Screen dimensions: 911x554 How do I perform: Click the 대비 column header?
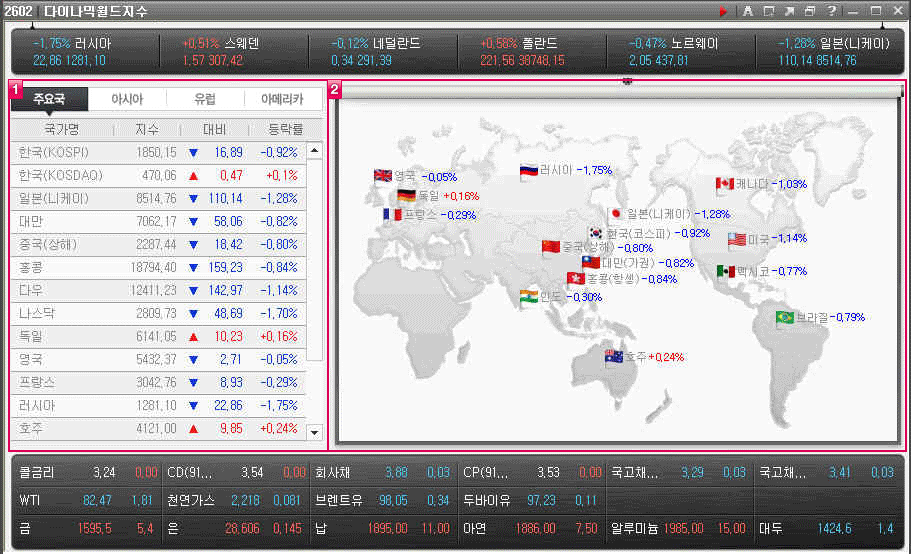[214, 129]
